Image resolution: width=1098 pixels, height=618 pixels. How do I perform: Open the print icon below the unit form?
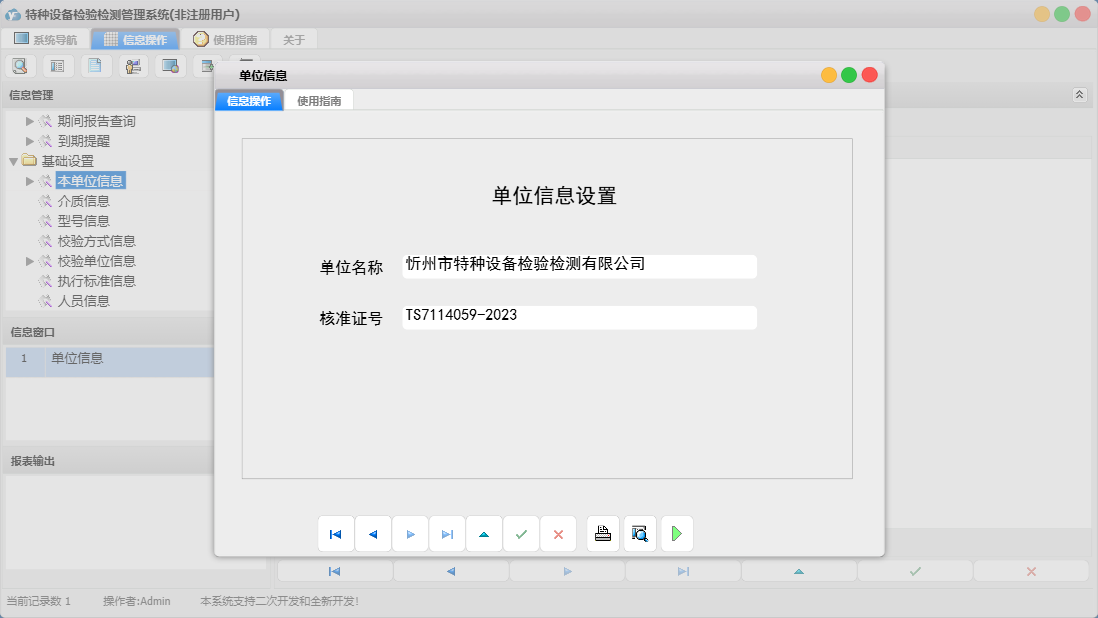602,533
